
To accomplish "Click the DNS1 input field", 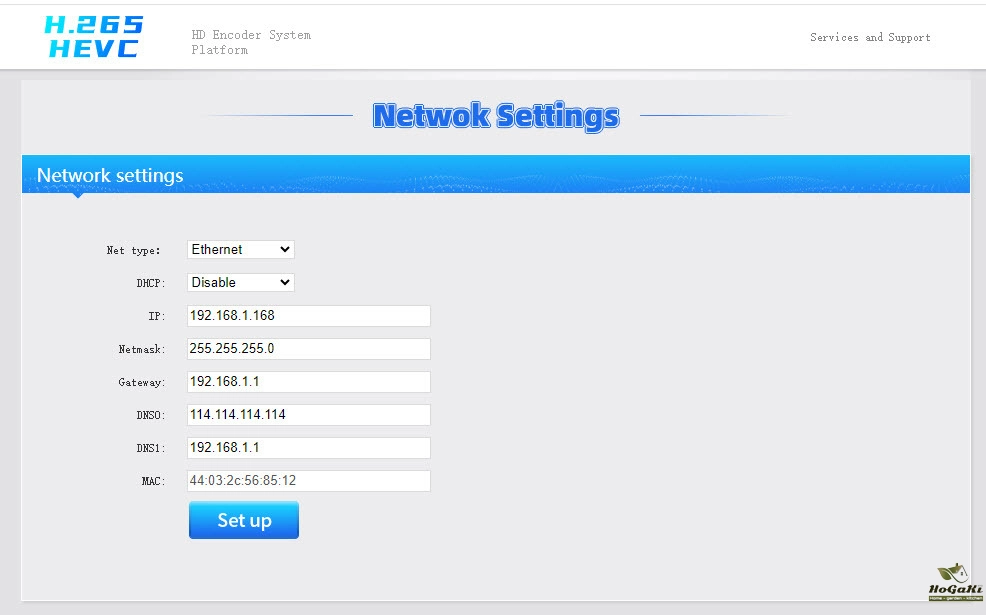I will click(309, 447).
